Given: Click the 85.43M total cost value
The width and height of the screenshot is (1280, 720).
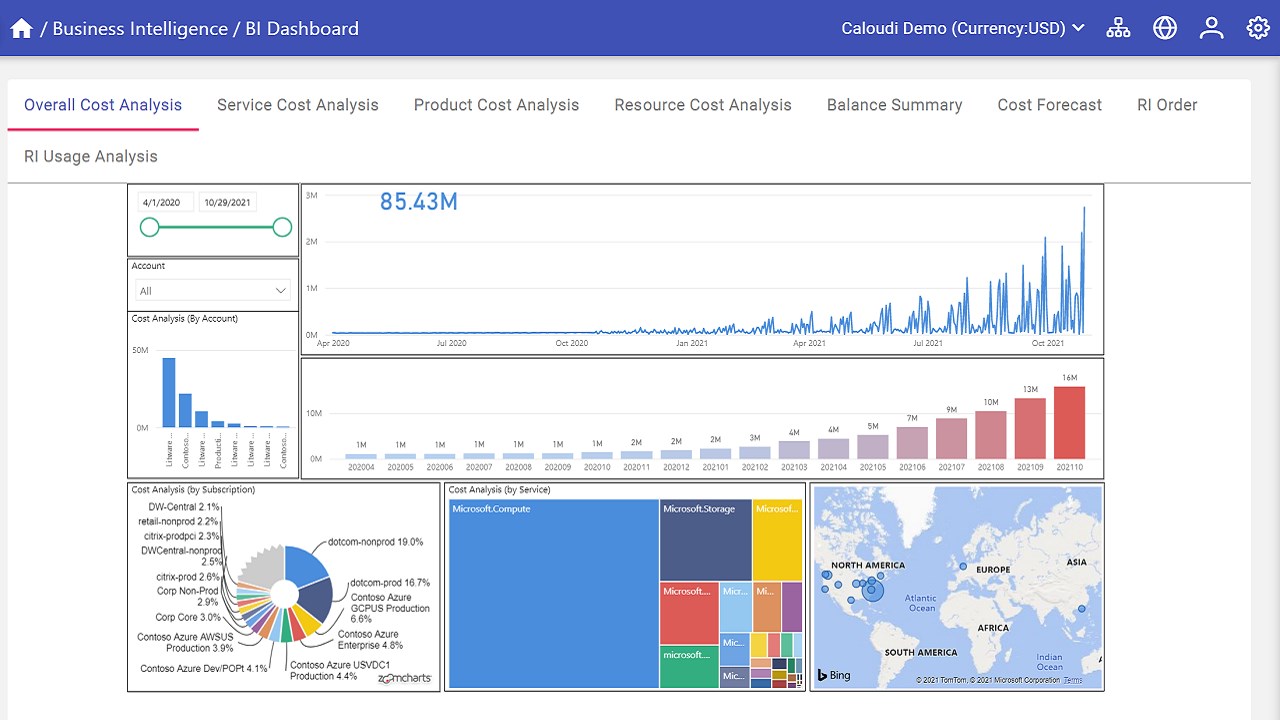Looking at the screenshot, I should click(x=418, y=202).
